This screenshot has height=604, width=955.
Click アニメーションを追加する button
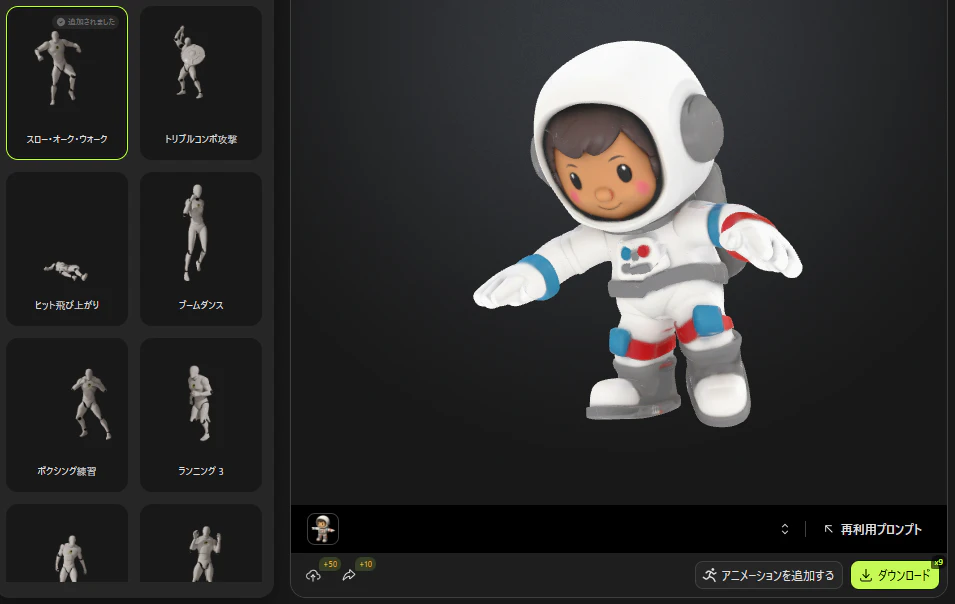(769, 575)
